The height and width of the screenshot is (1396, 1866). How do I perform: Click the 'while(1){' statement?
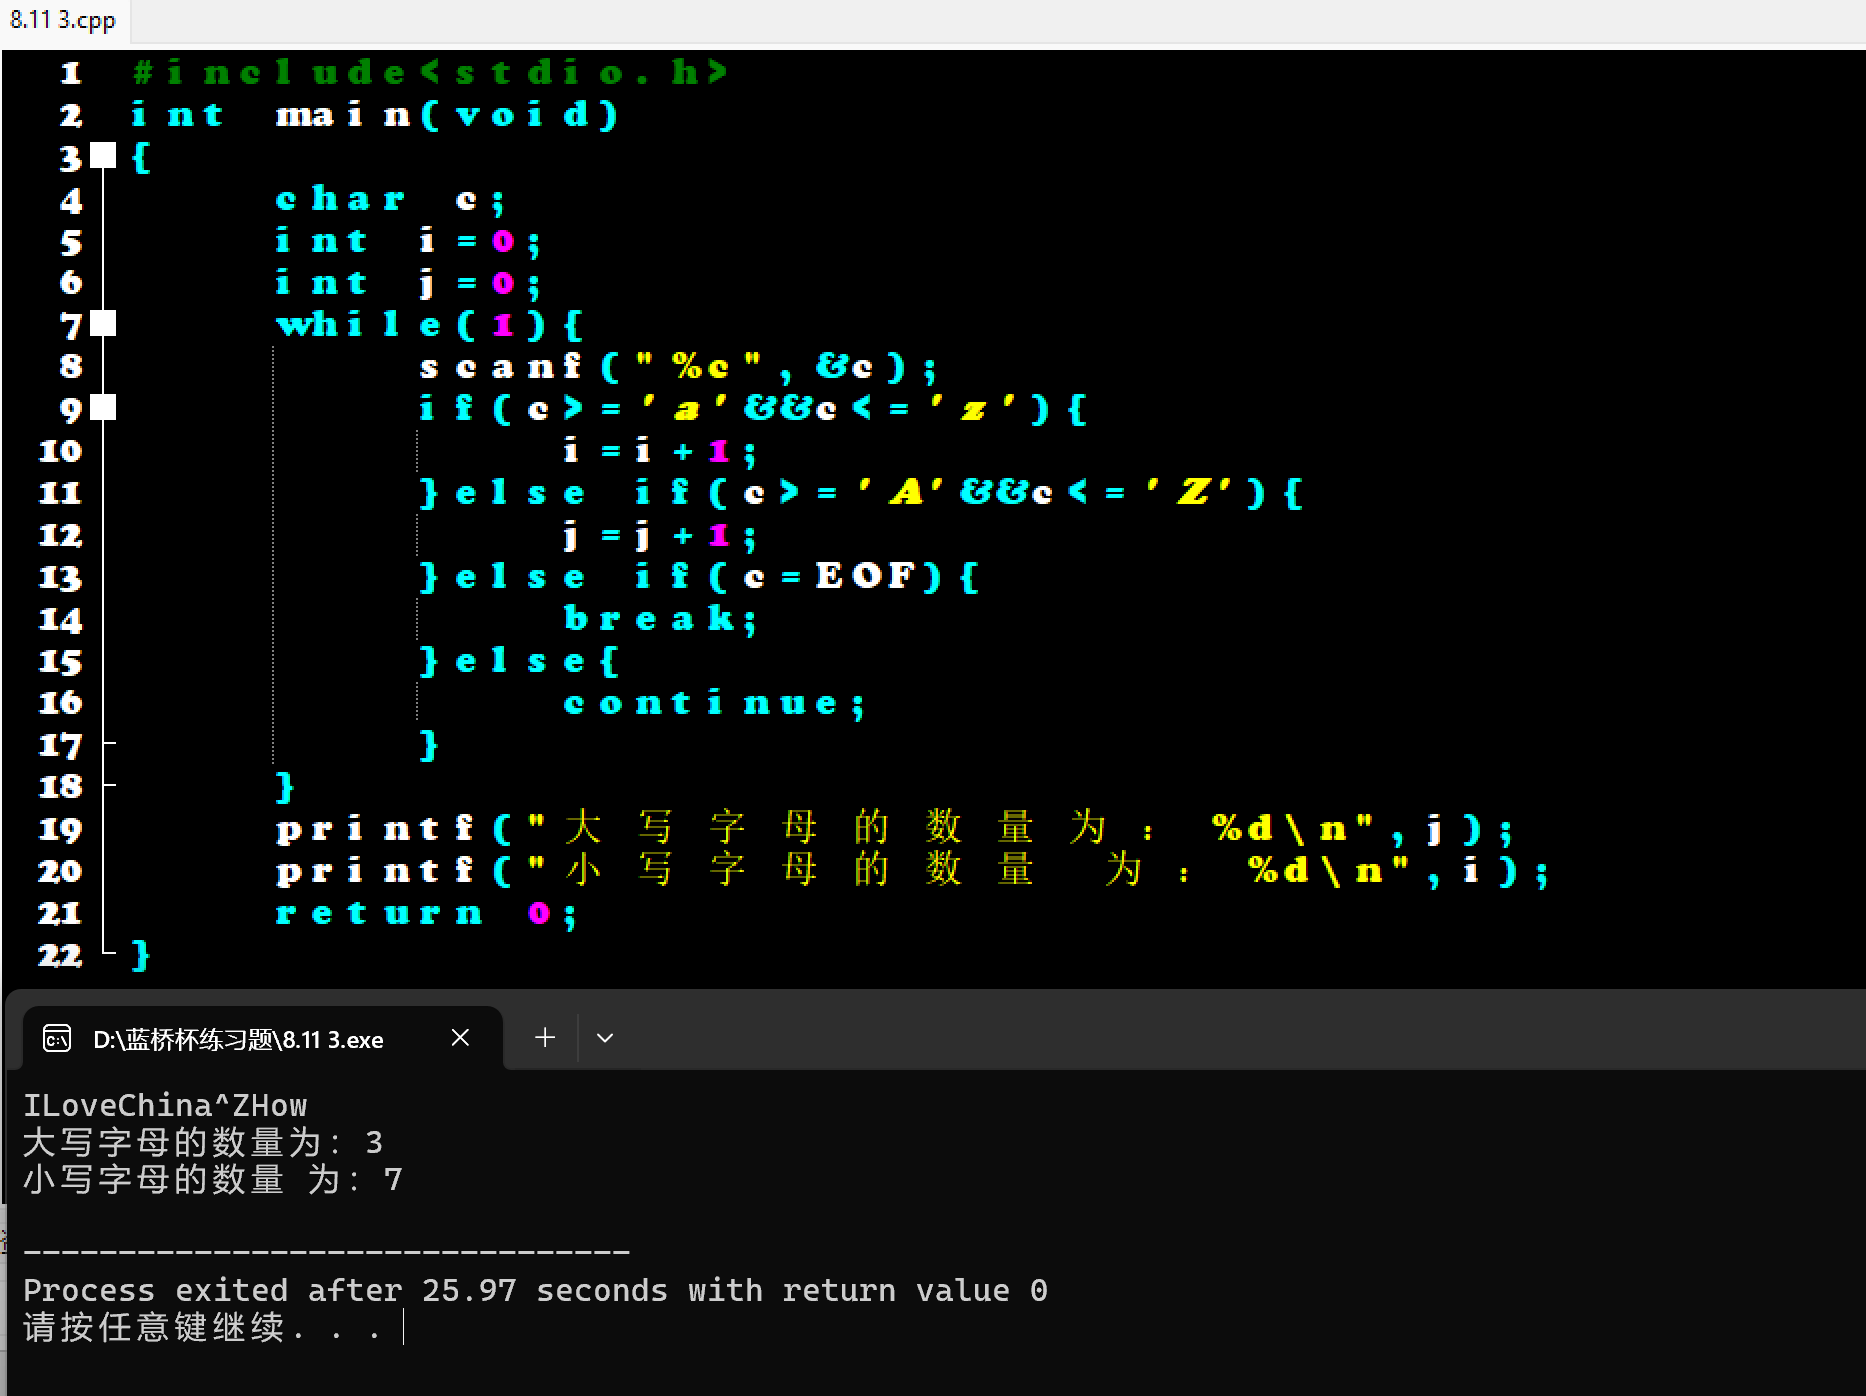point(429,325)
